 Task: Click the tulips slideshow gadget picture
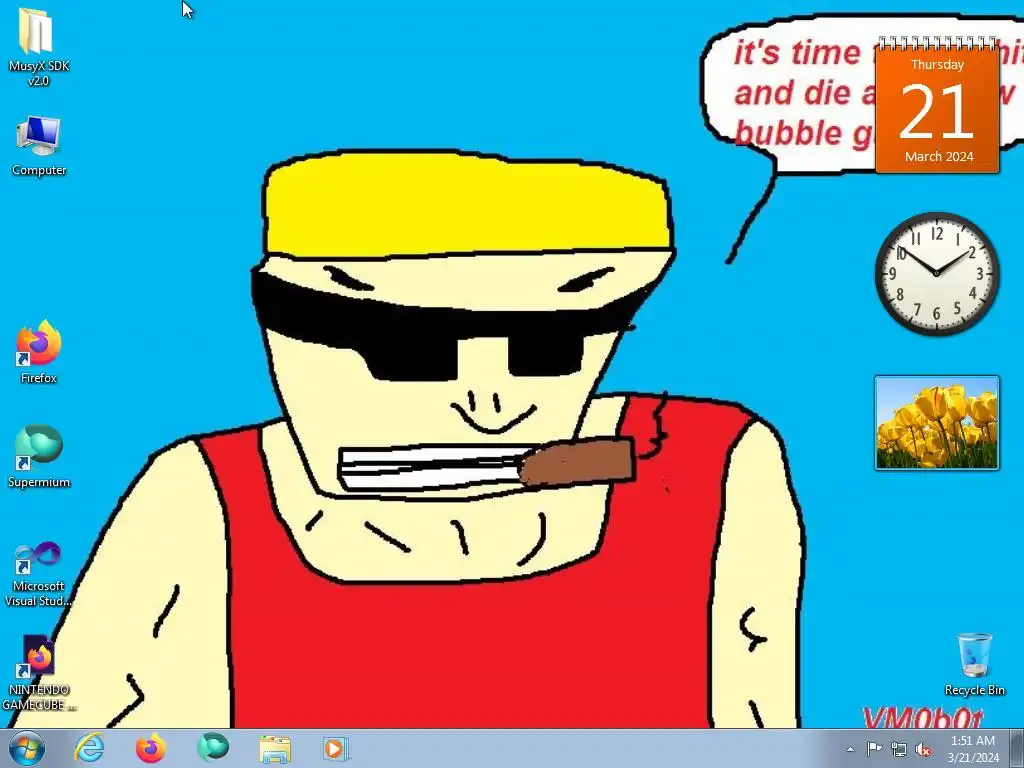[936, 423]
